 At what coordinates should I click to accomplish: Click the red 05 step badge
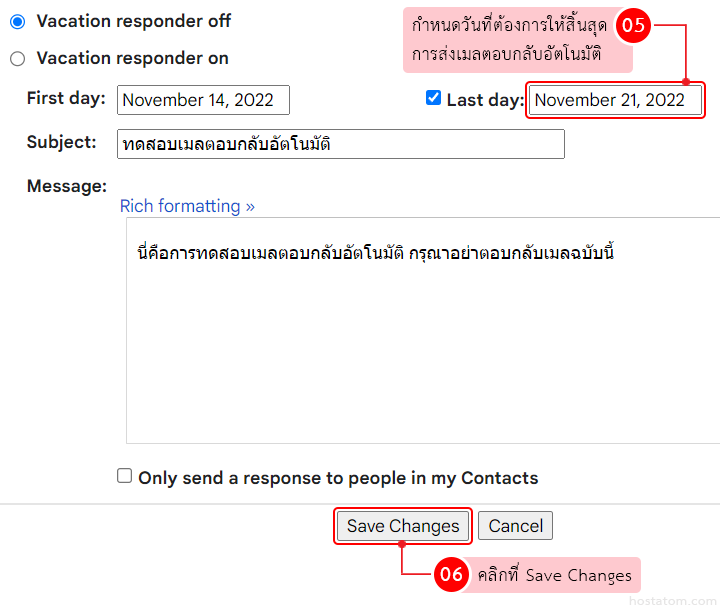(x=632, y=27)
